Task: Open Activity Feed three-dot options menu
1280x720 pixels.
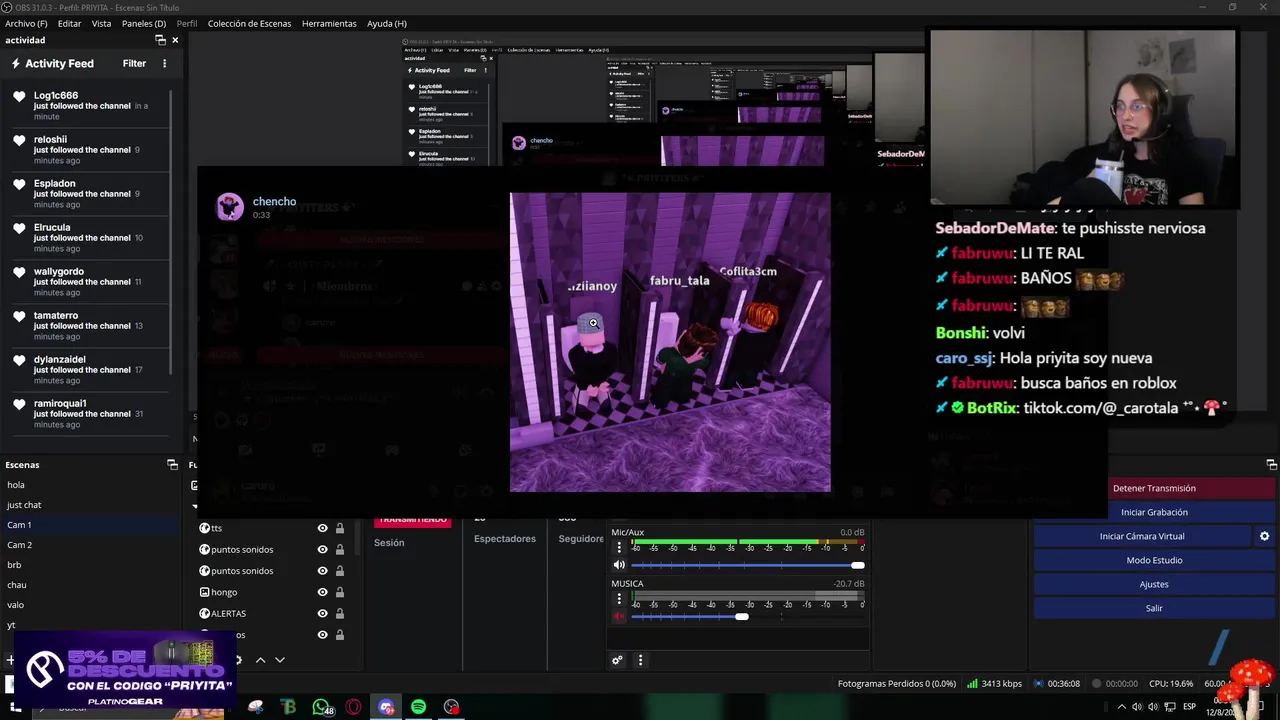Action: (165, 63)
